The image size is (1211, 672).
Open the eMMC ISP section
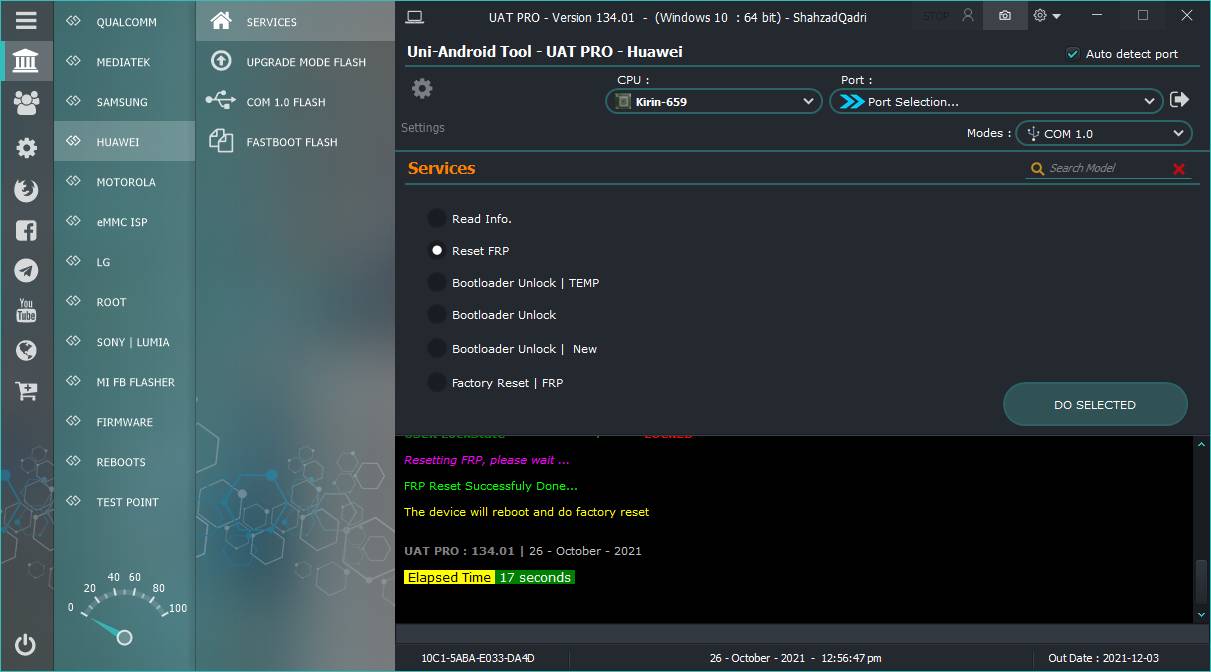[124, 221]
